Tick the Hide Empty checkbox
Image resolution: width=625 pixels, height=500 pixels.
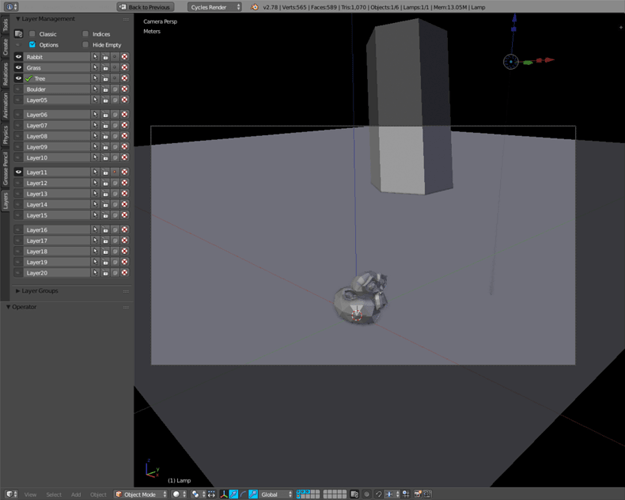(86, 45)
